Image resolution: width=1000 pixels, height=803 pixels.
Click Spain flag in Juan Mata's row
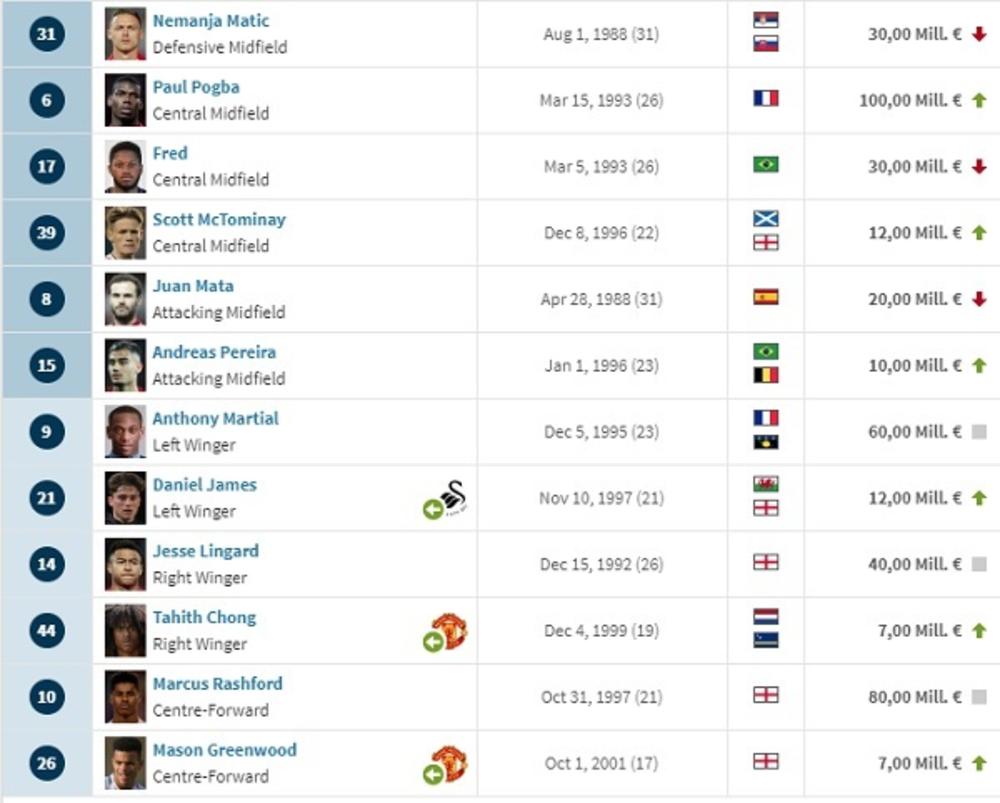766,297
